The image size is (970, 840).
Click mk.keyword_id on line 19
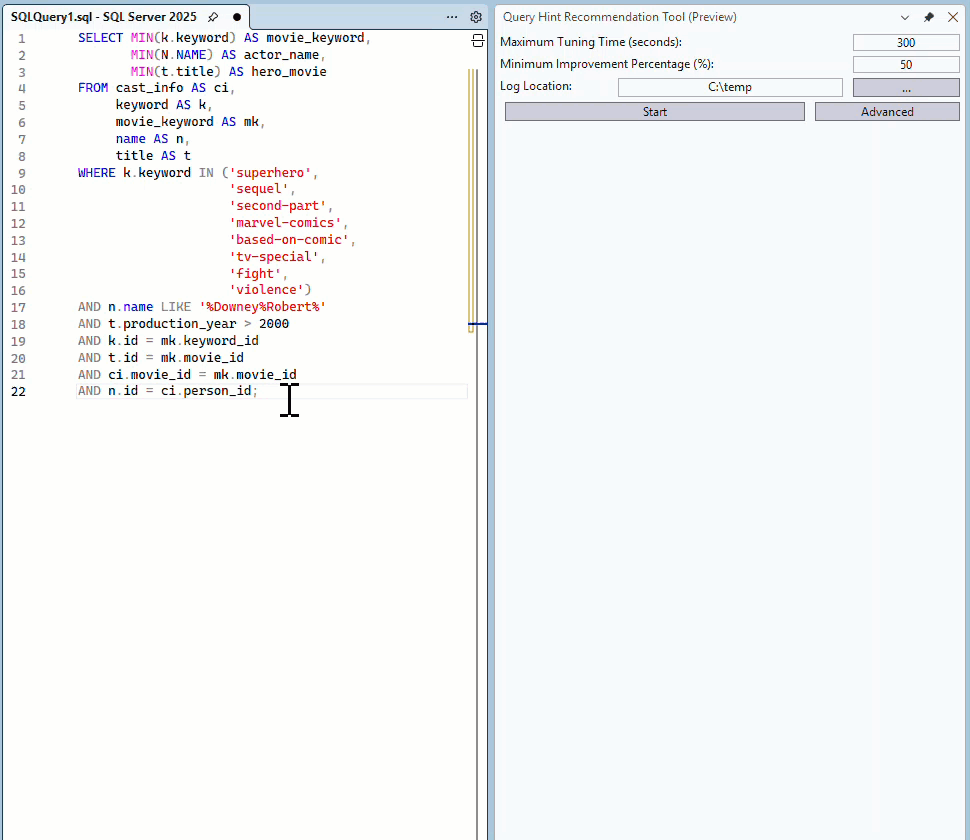tap(210, 341)
